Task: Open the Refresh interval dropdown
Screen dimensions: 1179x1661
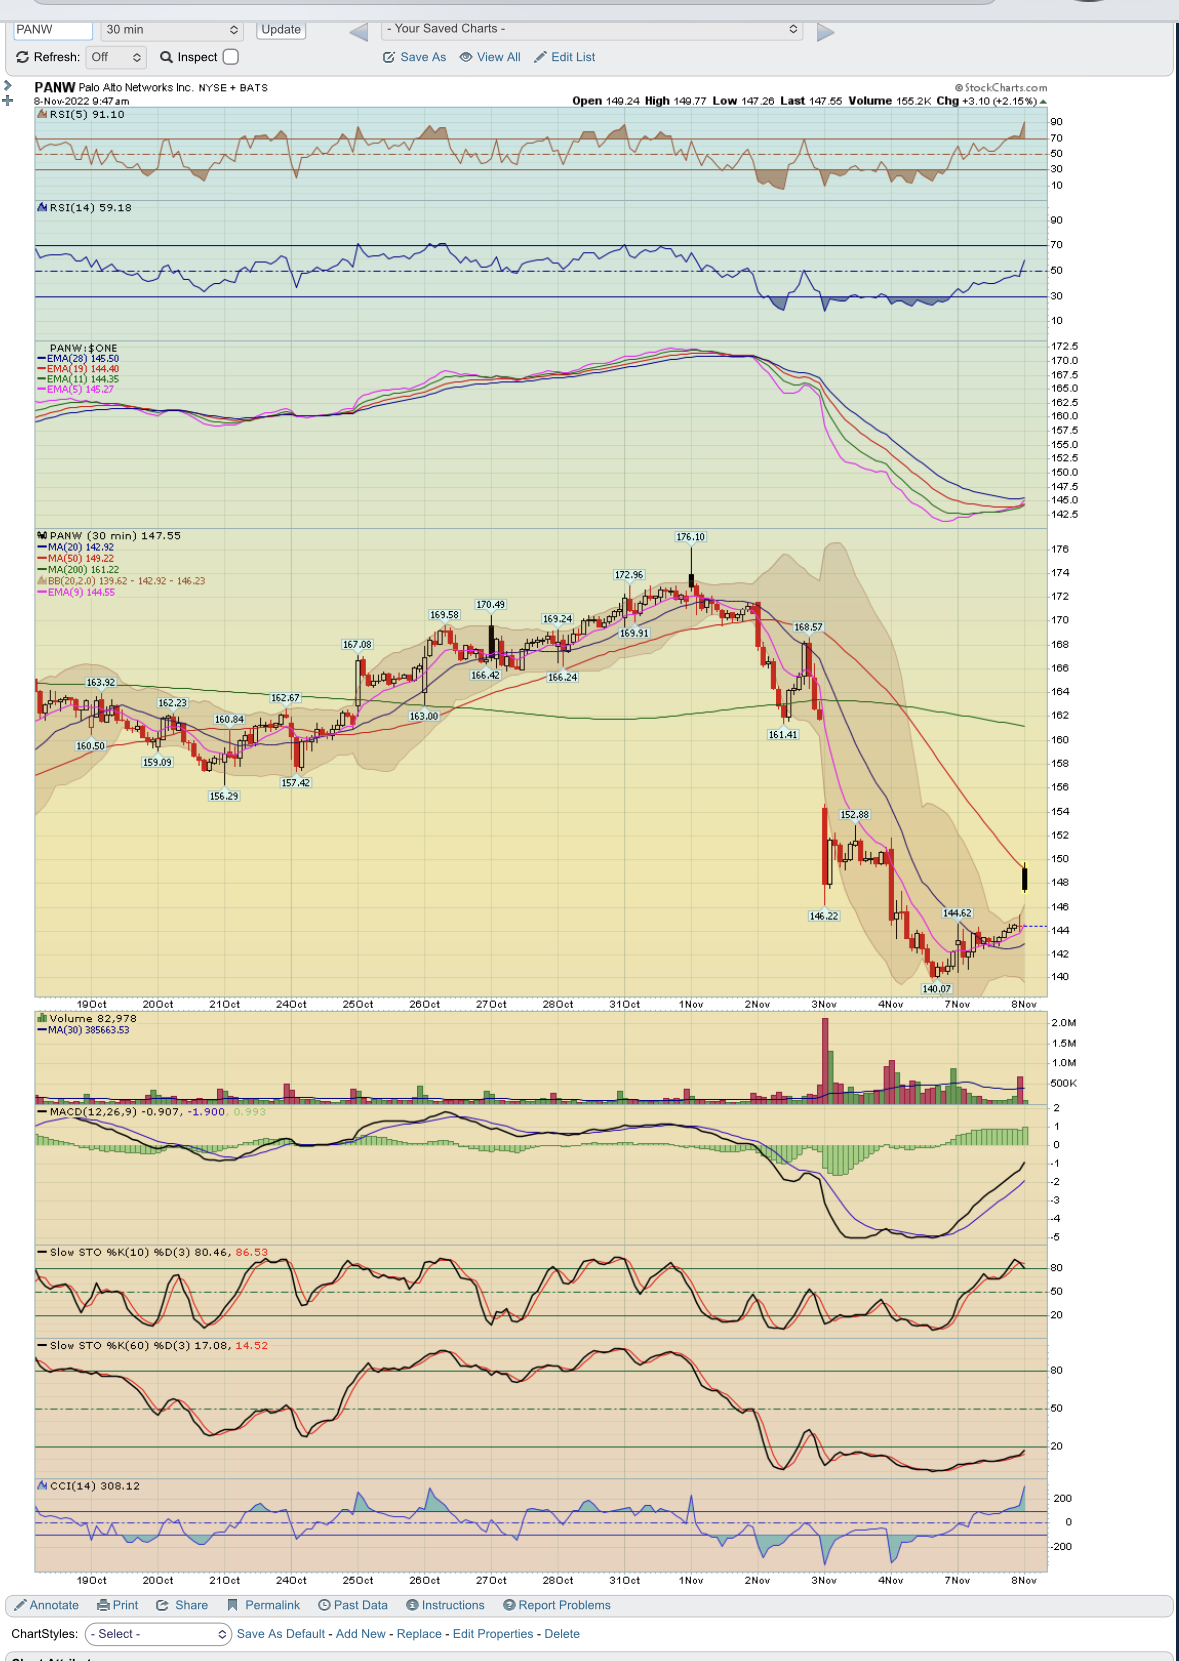Action: pos(116,57)
